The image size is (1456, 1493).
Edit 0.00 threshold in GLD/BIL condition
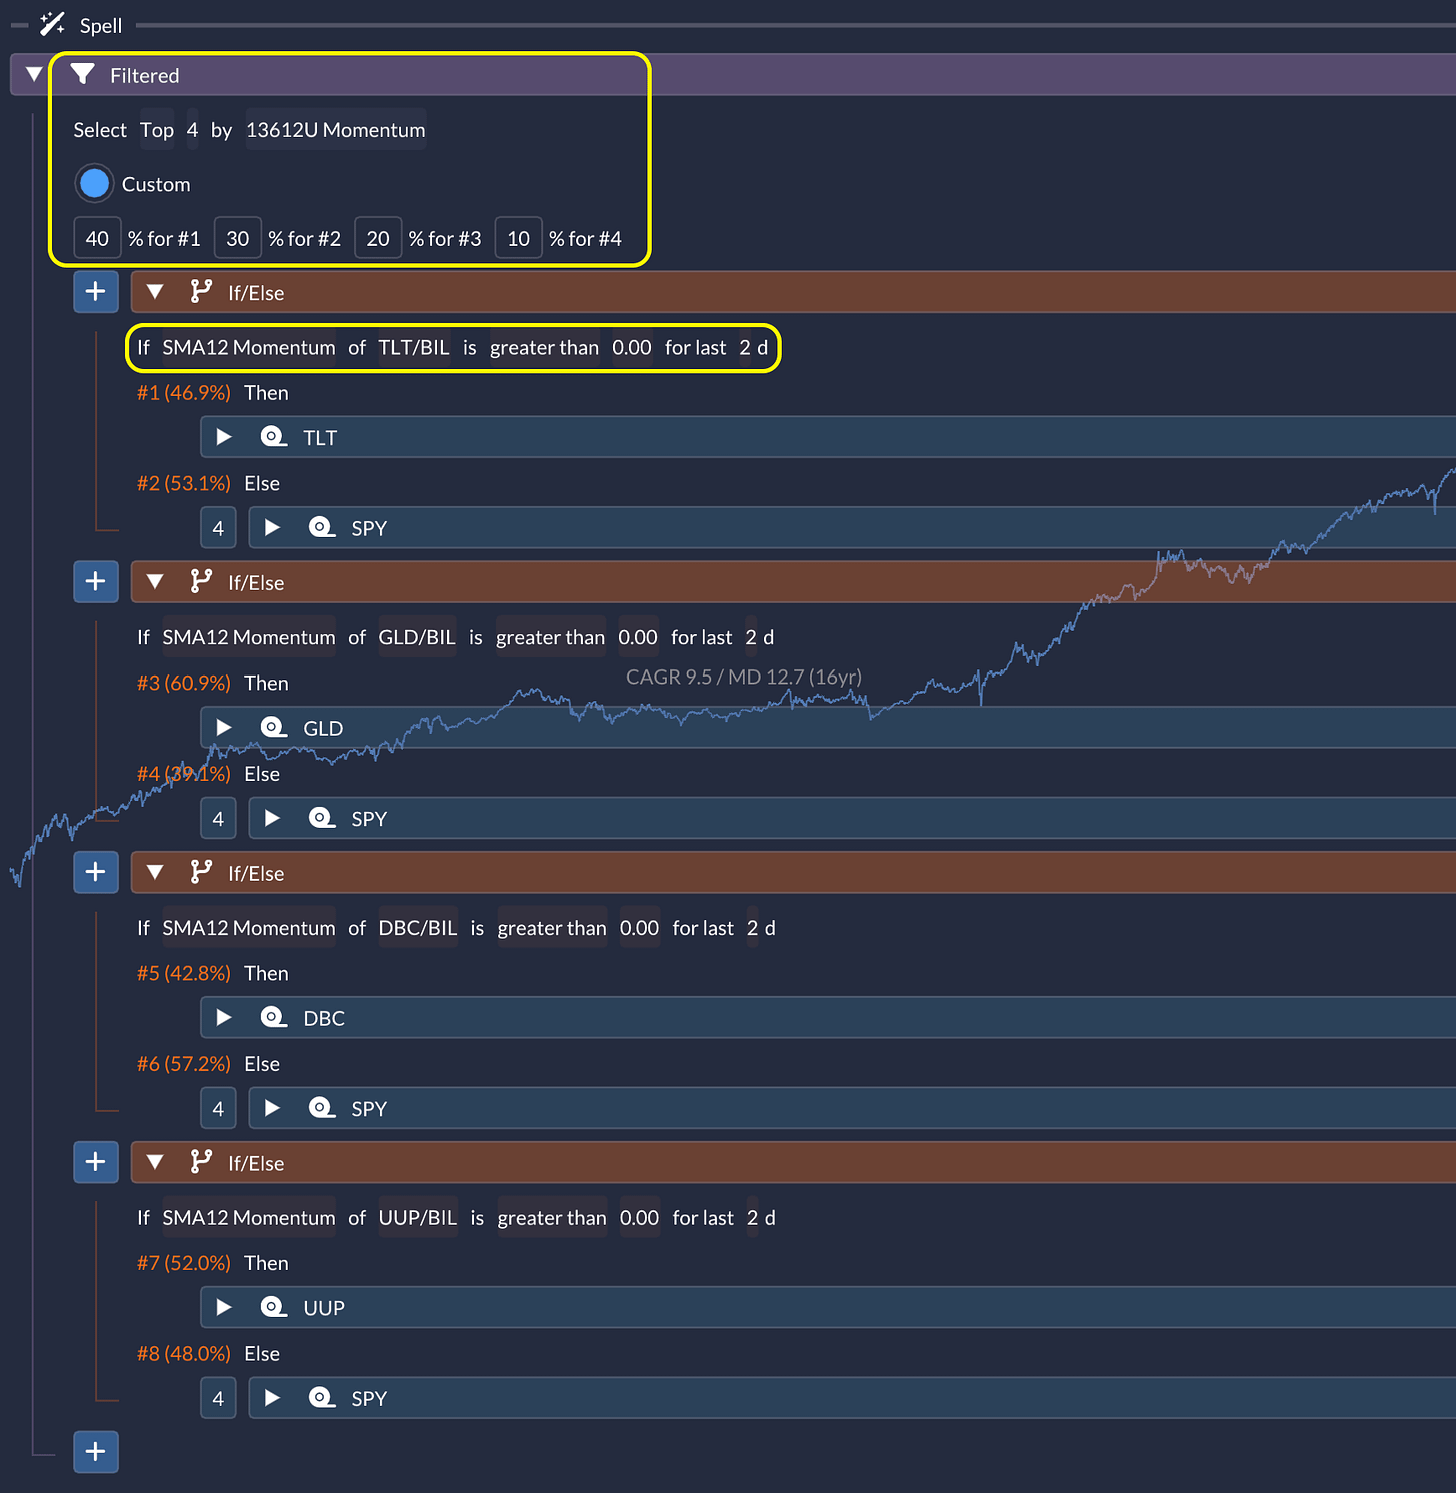pos(638,638)
